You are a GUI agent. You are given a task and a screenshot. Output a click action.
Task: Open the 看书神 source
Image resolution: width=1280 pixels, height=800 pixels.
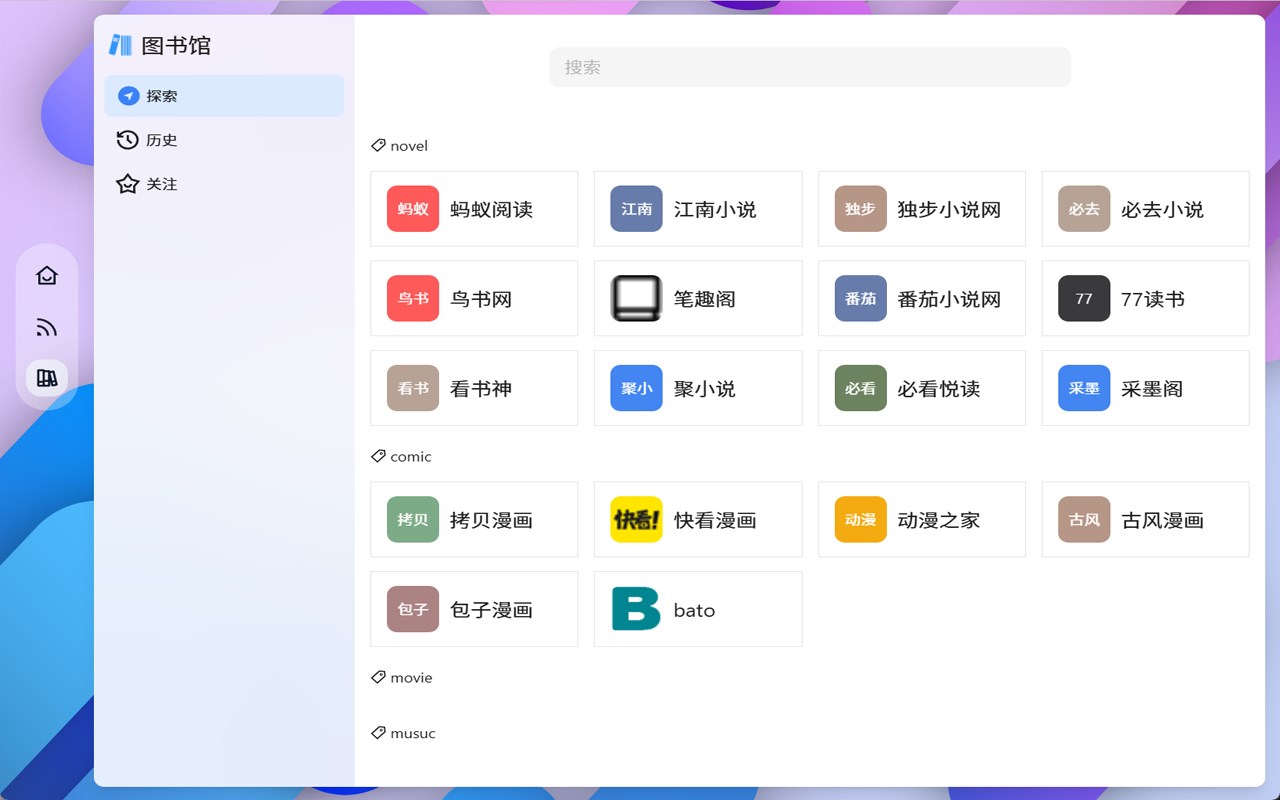coord(474,388)
